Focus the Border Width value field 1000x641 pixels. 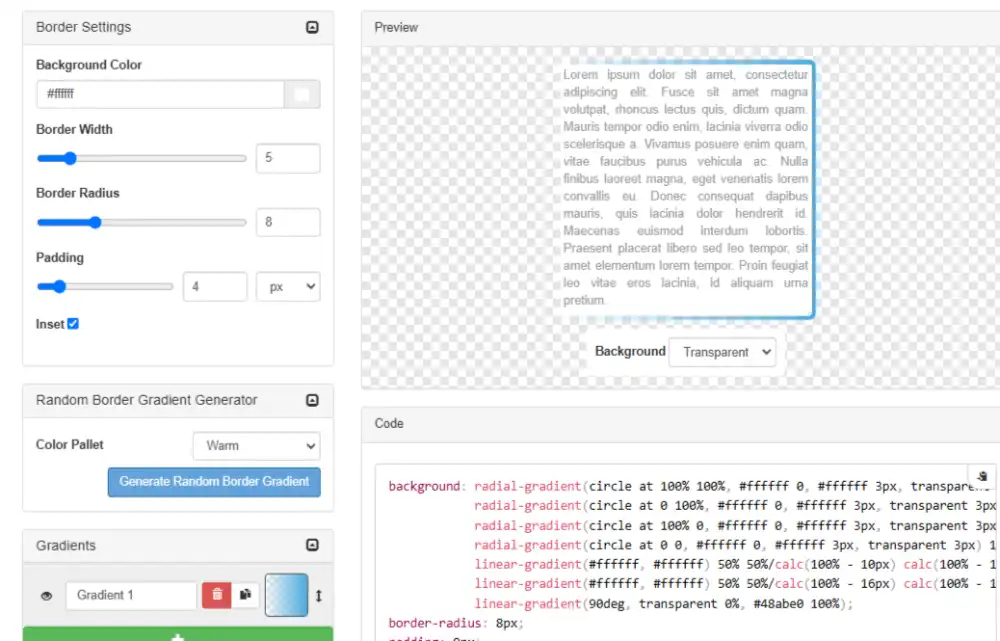(x=288, y=158)
